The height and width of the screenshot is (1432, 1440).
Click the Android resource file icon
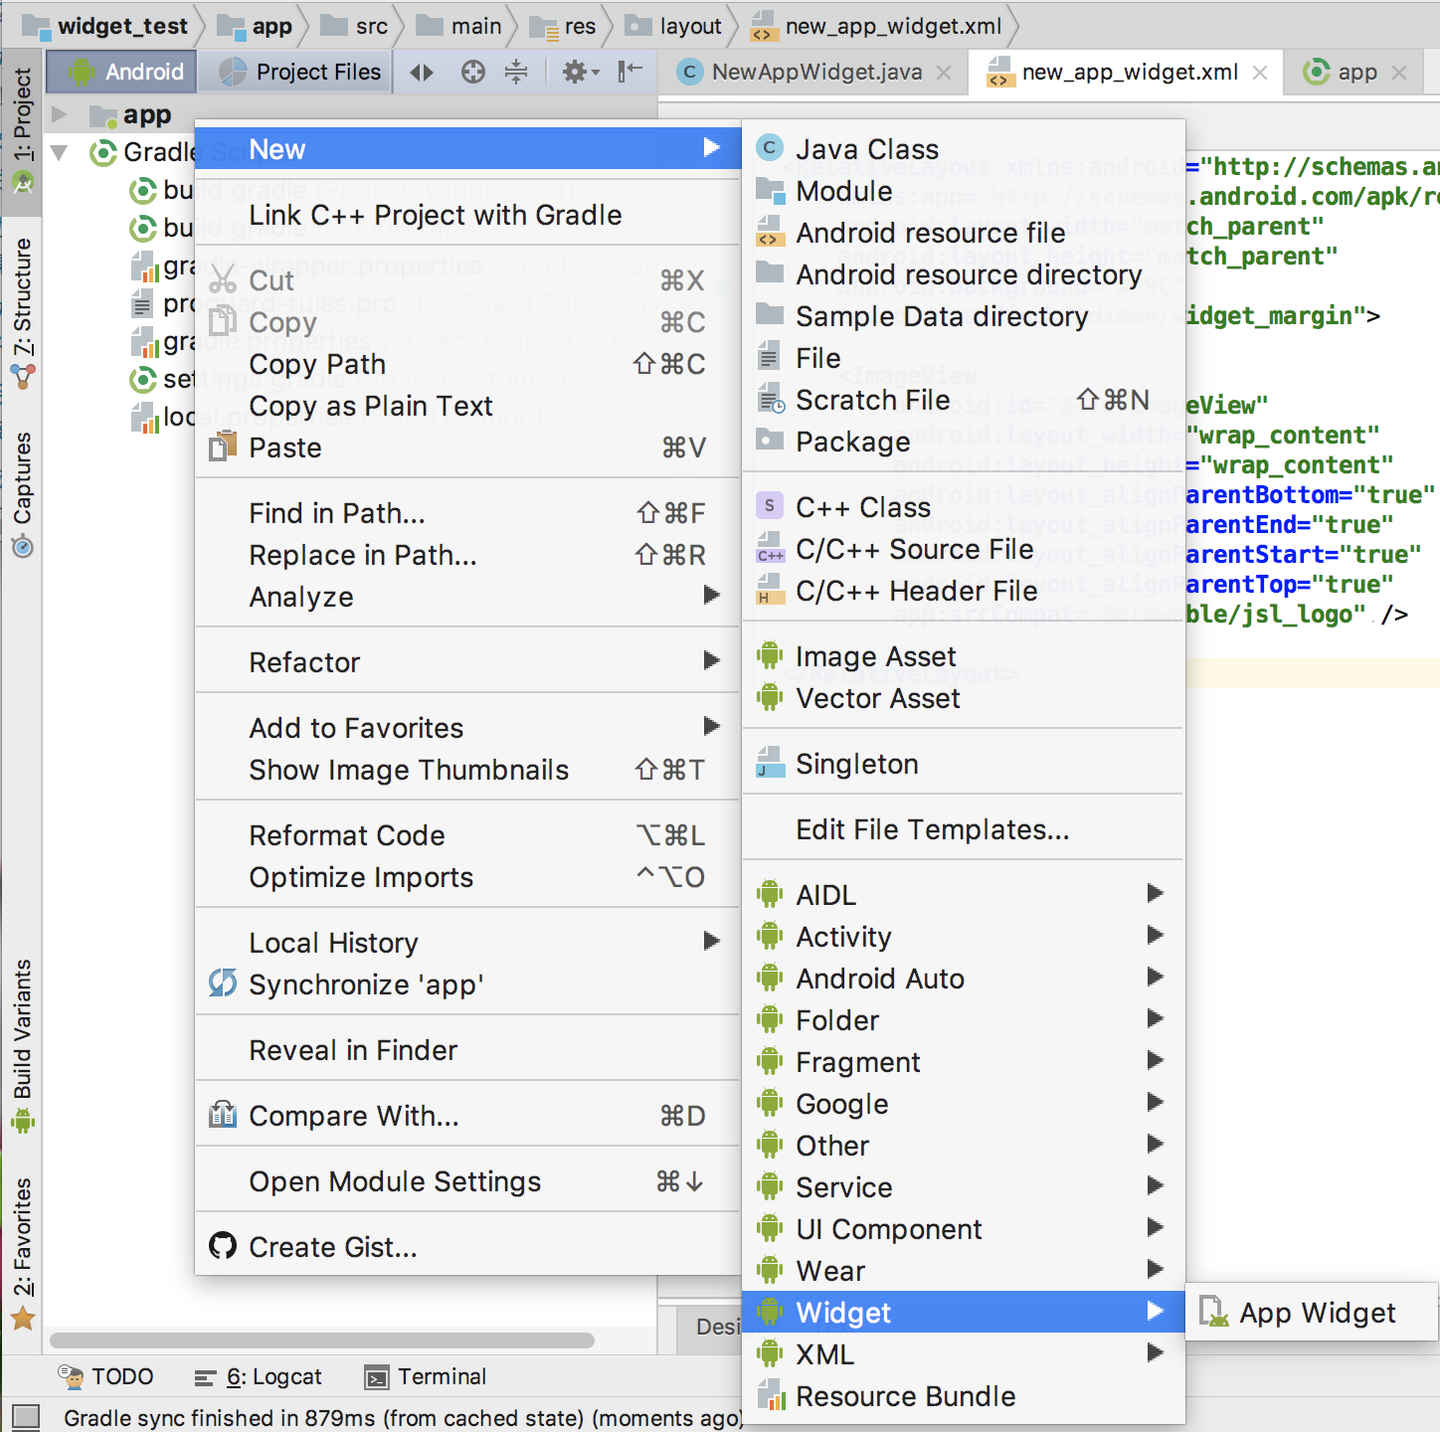(x=769, y=232)
